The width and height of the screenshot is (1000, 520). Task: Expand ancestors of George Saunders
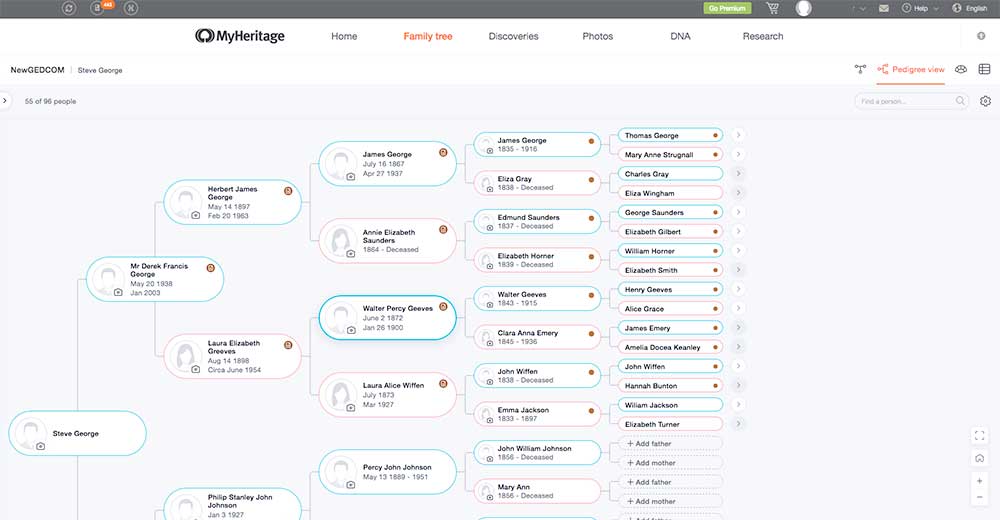(739, 212)
